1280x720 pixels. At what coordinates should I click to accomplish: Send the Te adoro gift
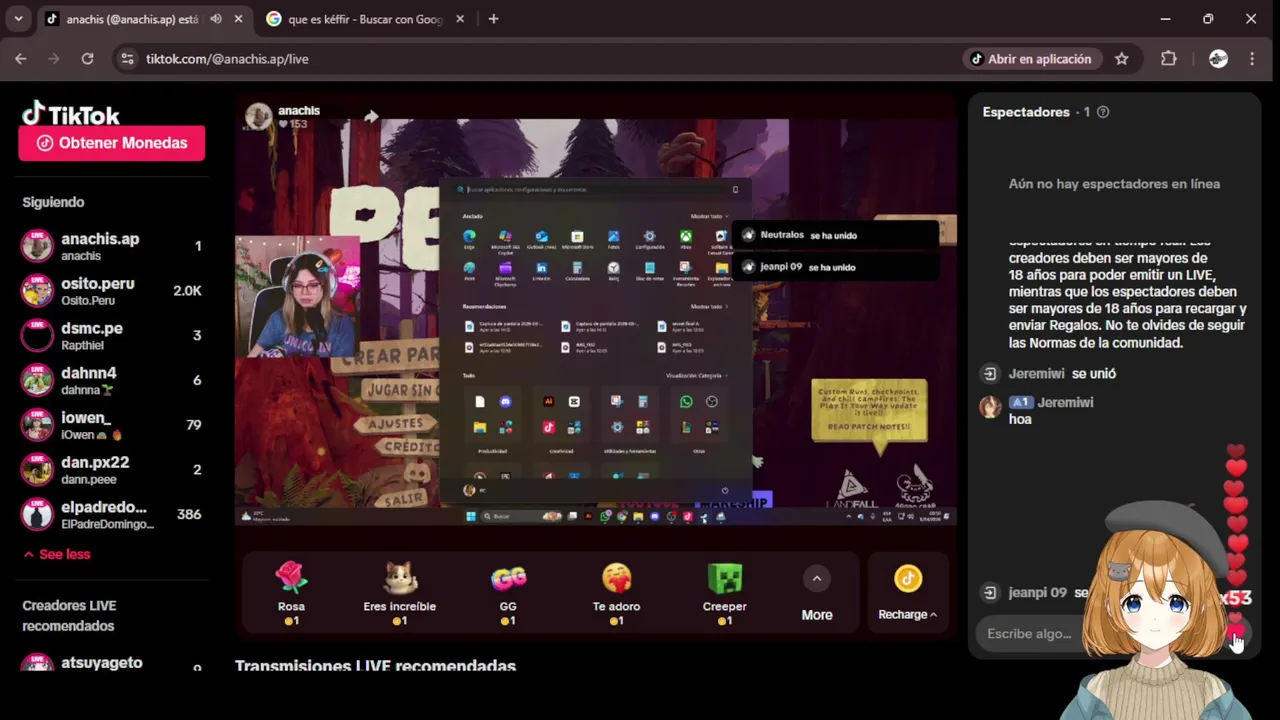point(616,593)
